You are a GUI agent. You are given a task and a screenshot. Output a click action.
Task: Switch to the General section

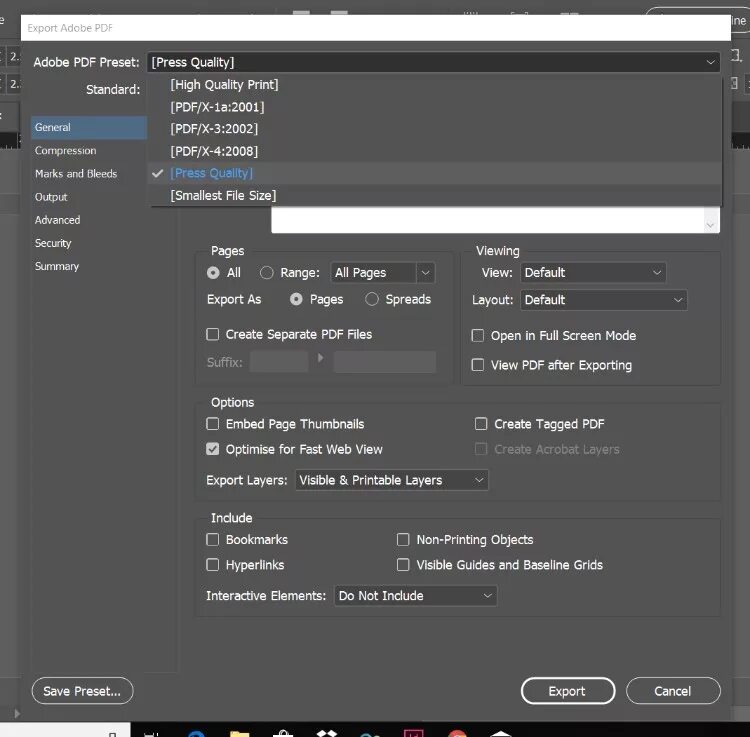coord(89,127)
